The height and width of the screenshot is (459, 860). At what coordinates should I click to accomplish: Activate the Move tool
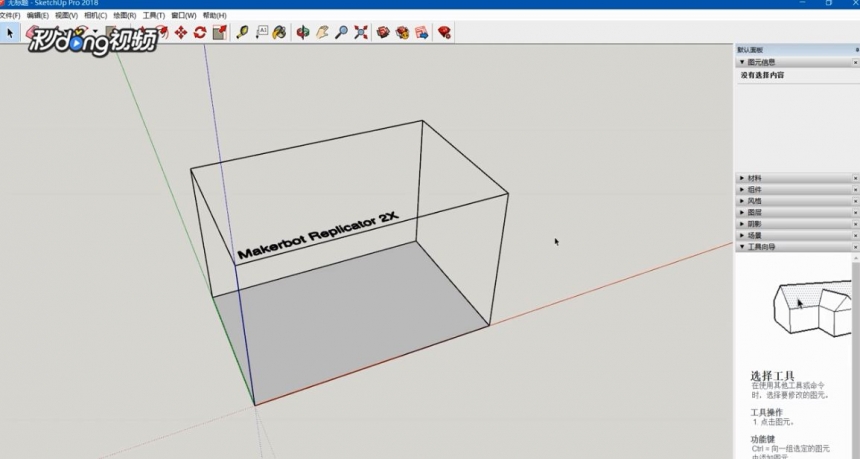pos(180,33)
